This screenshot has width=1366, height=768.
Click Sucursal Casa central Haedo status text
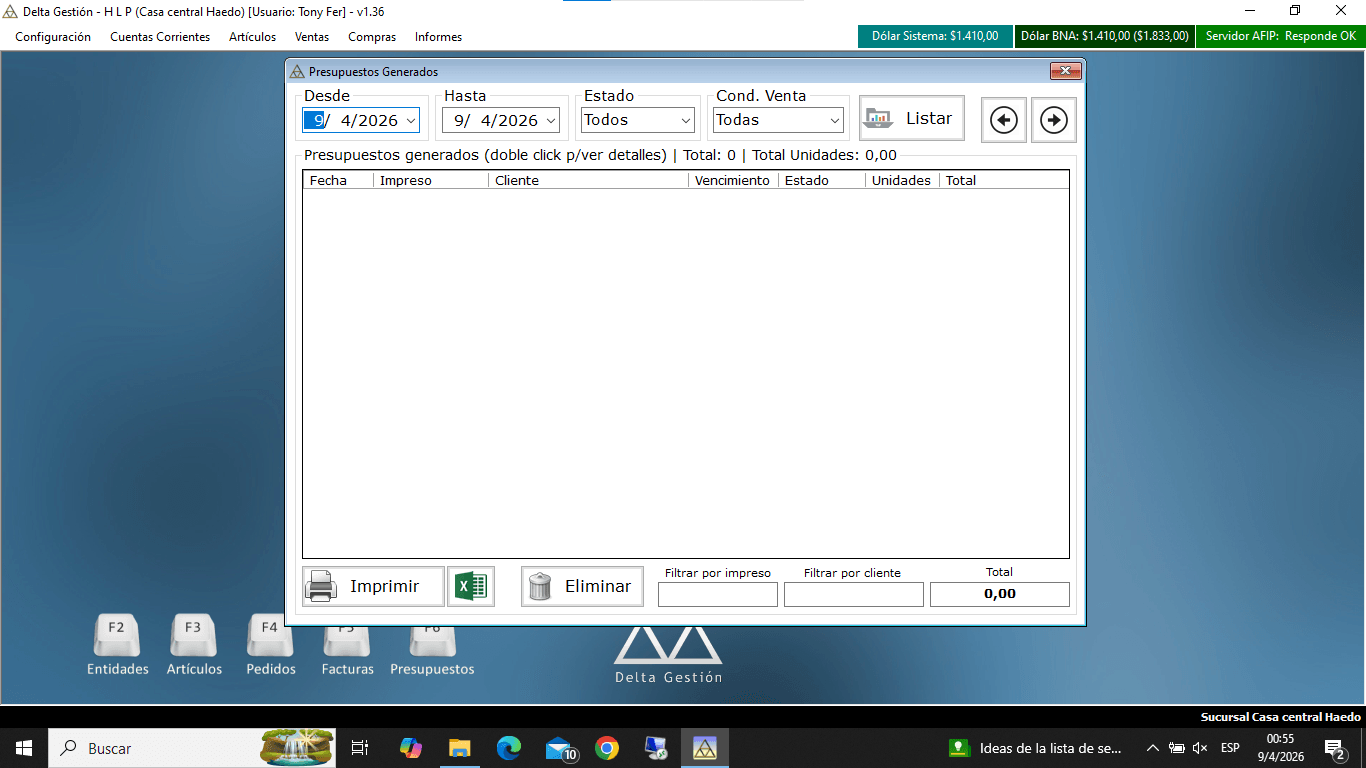pos(1280,717)
